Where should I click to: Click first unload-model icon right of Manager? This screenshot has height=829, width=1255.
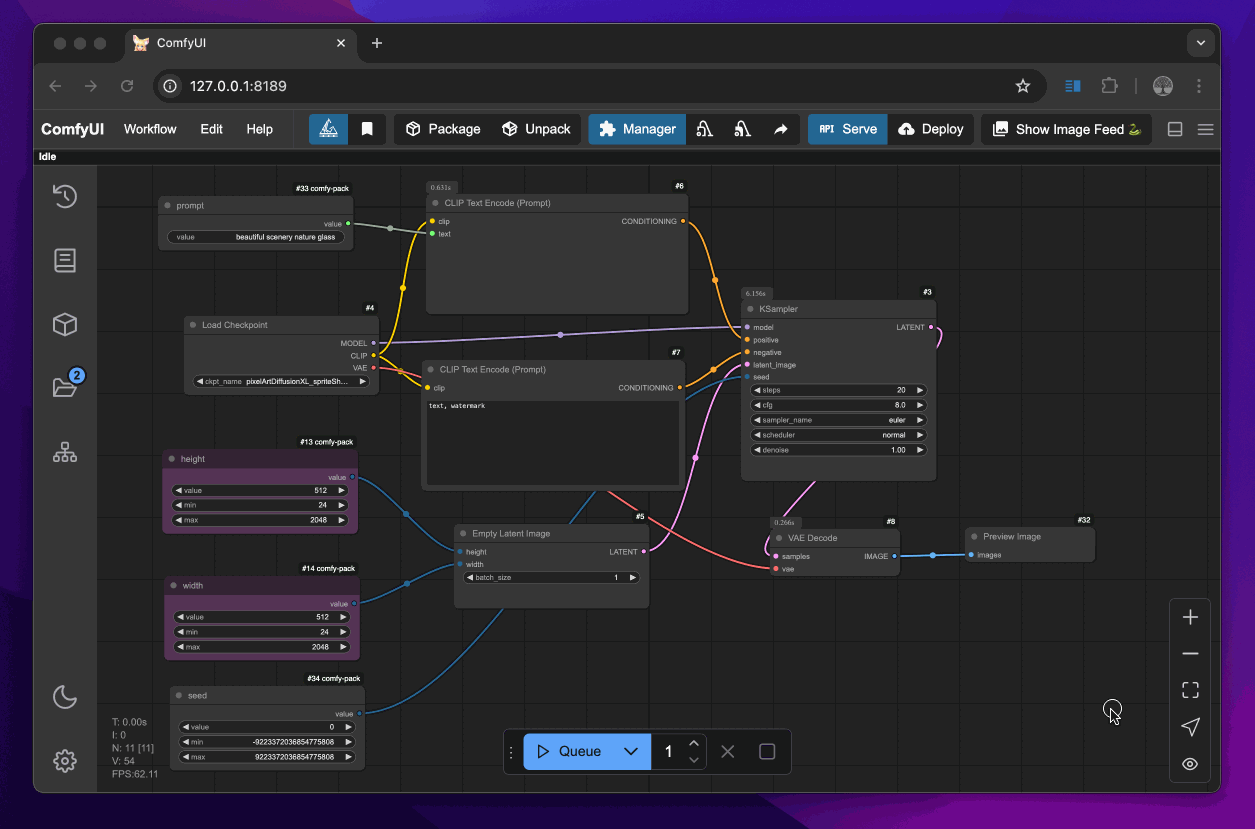705,129
